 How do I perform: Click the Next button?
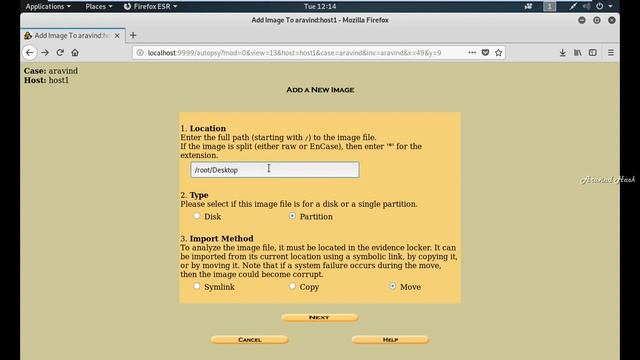320,318
